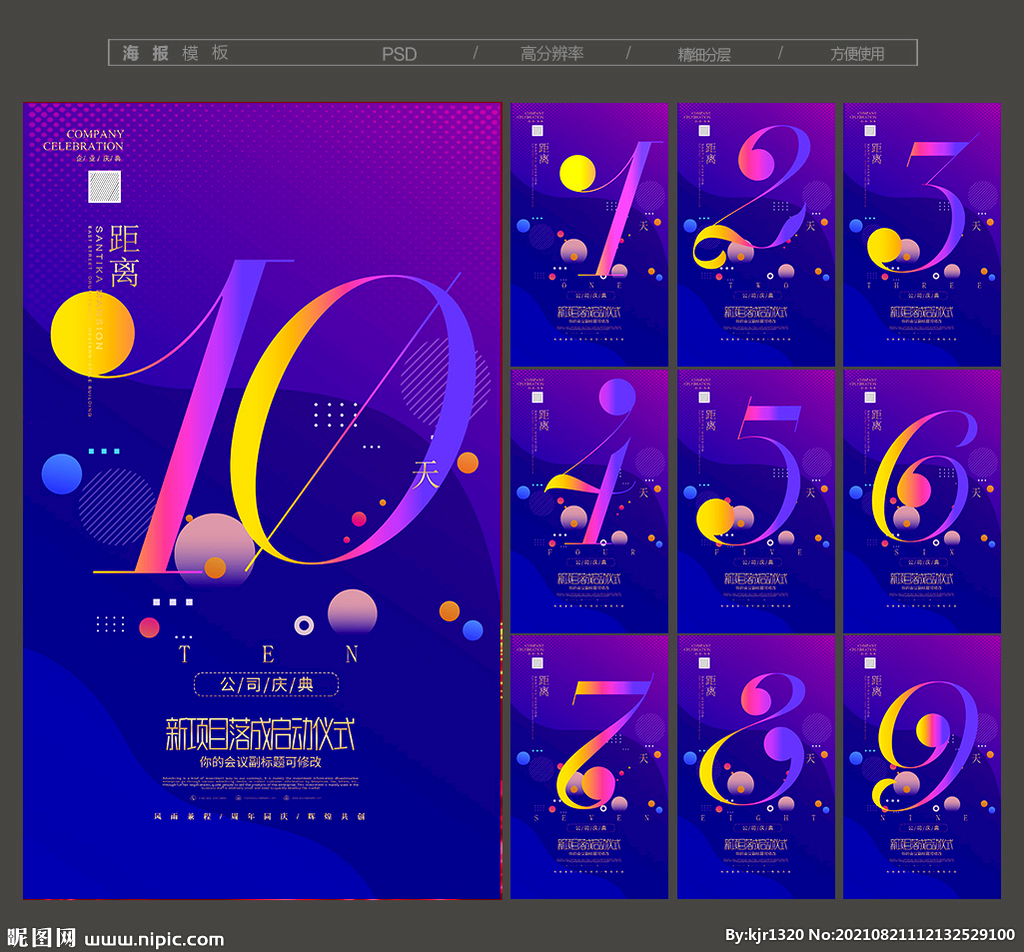This screenshot has height=952, width=1024.
Task: Select the number 9 countdown poster thumbnail
Action: point(922,767)
